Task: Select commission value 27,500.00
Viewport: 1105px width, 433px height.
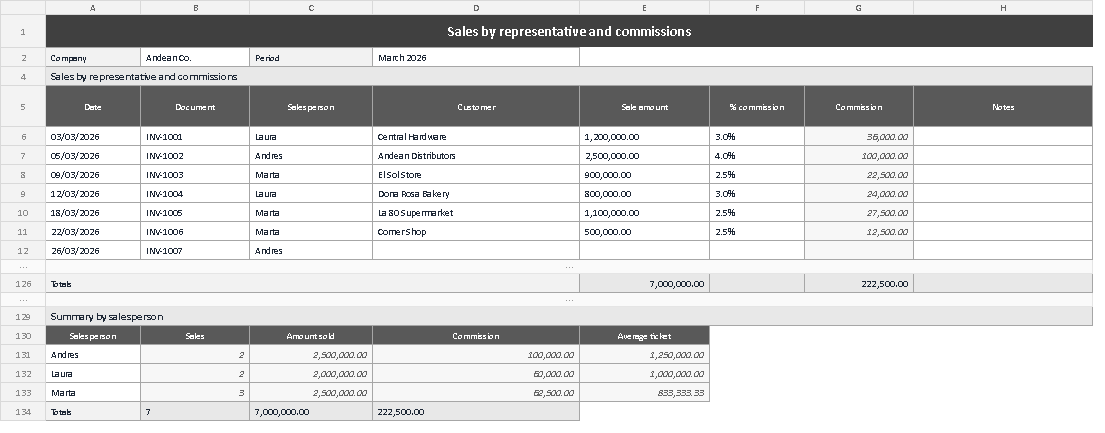Action: coord(859,213)
